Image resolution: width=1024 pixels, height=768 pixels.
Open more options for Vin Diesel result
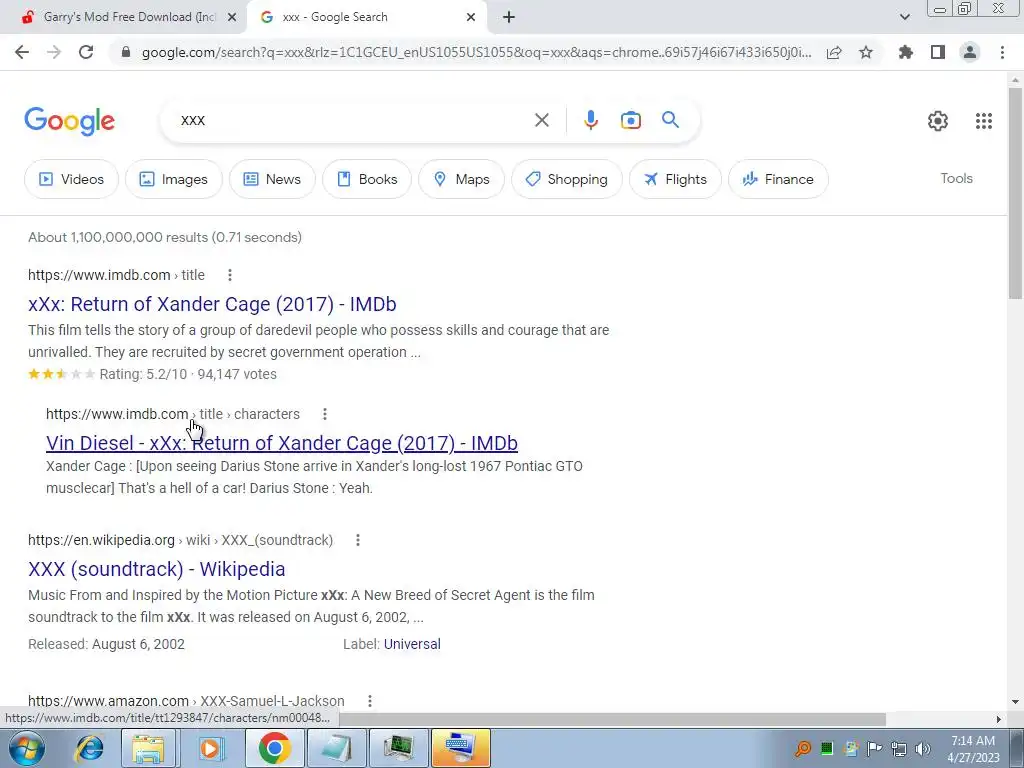tap(325, 414)
